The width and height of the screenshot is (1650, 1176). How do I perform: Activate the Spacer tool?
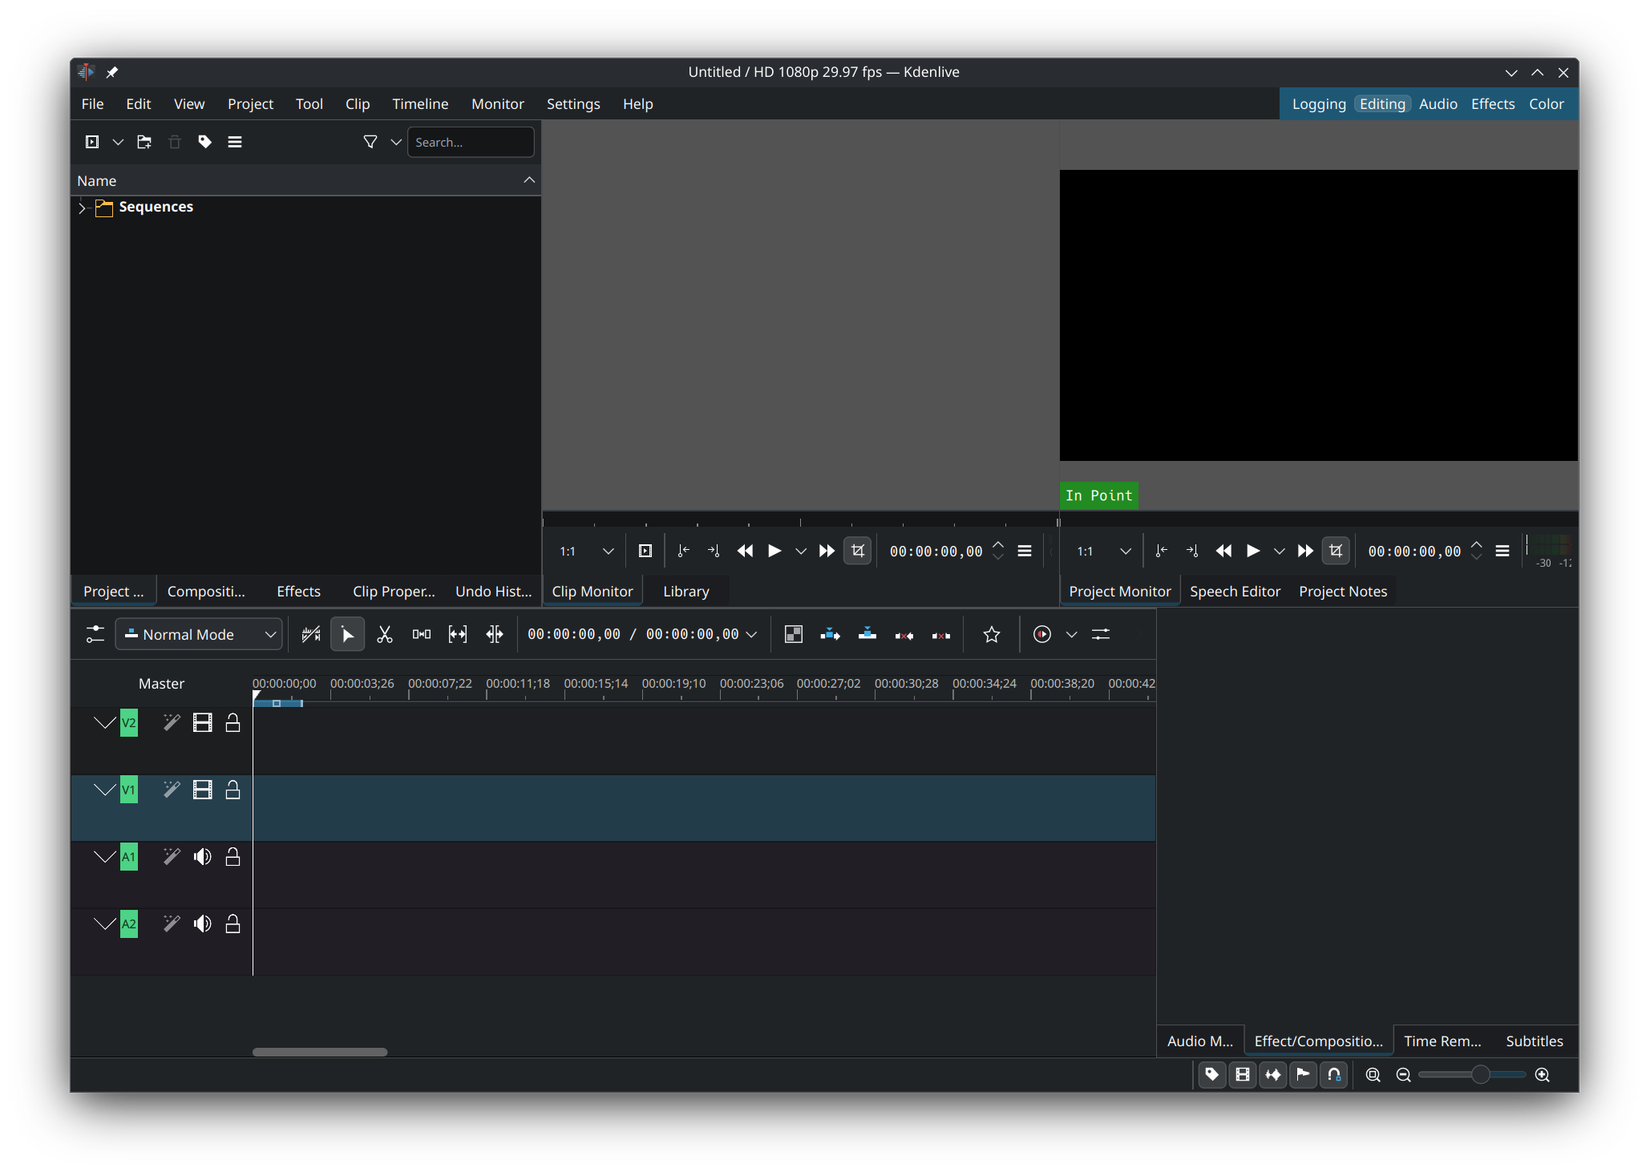point(421,634)
